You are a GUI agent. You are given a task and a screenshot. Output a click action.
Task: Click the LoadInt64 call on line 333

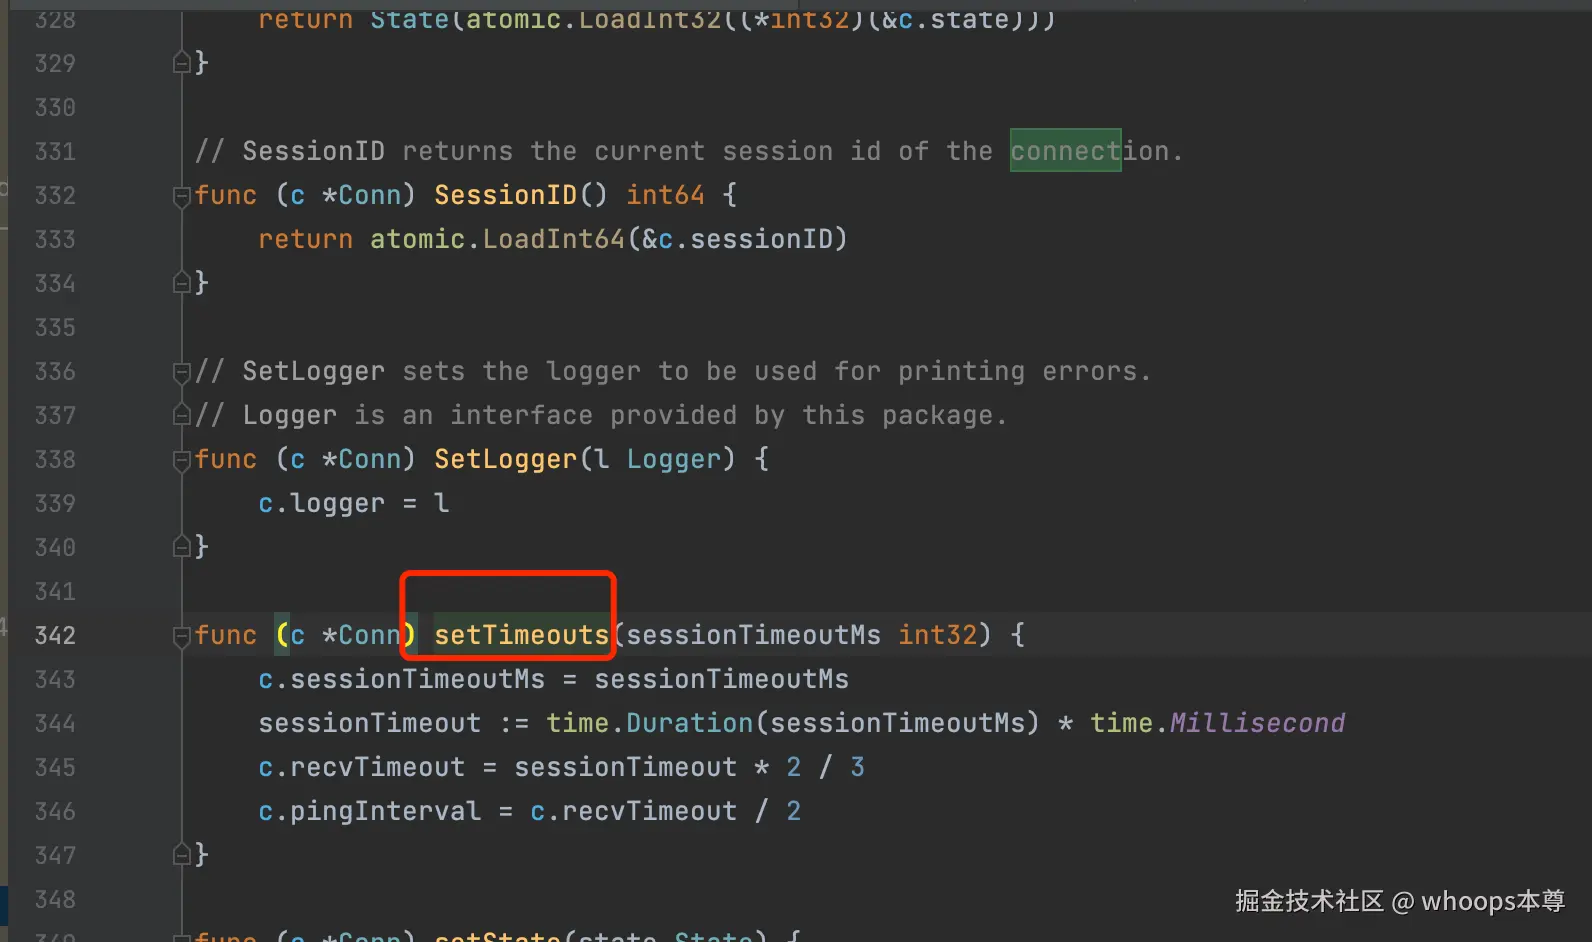tap(553, 239)
